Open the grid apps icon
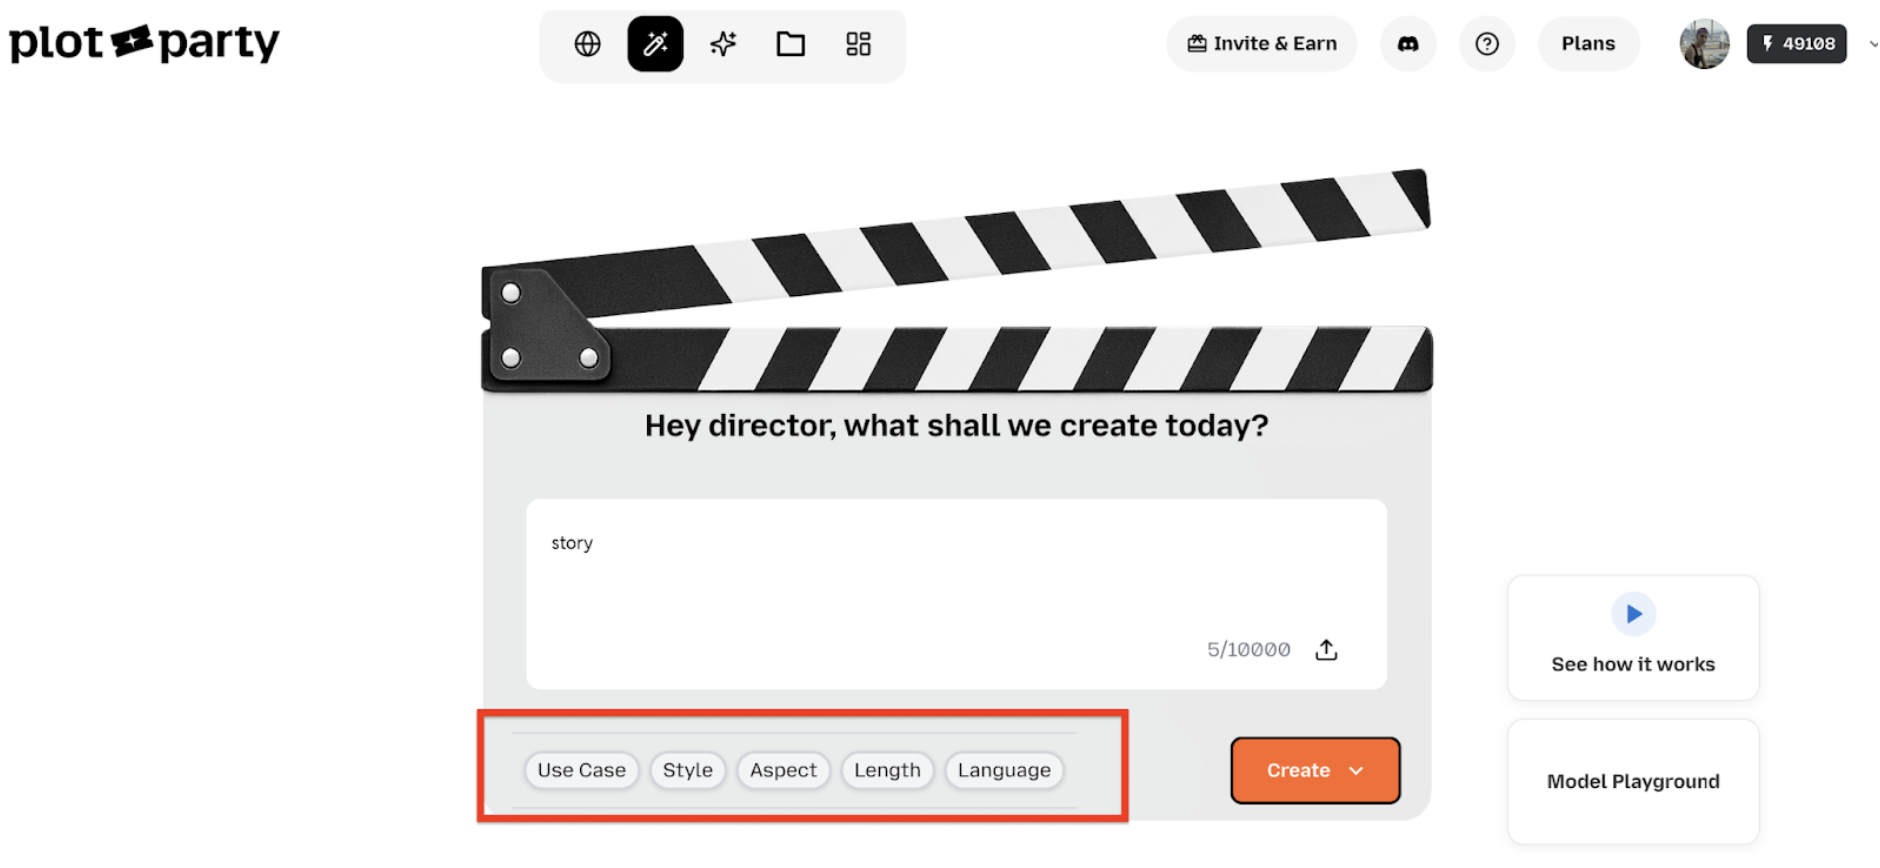Screen dimensions: 1880x868 [858, 44]
